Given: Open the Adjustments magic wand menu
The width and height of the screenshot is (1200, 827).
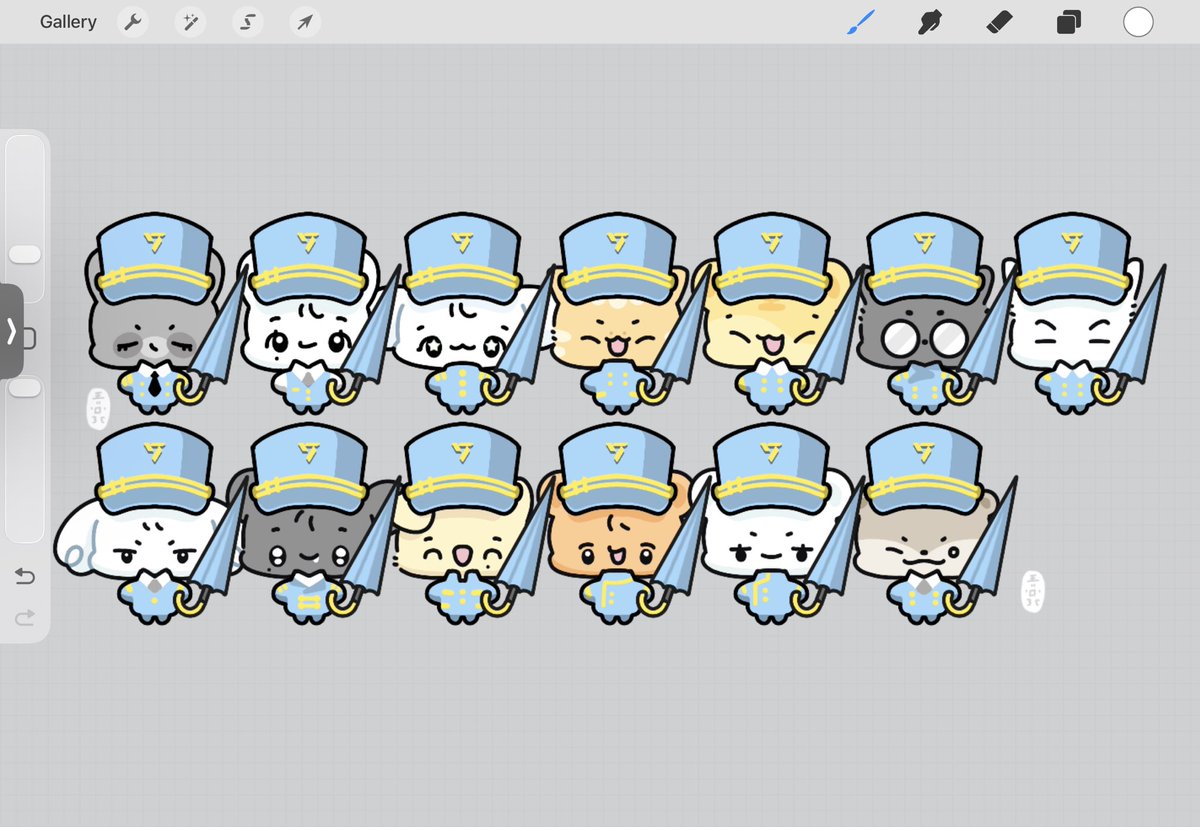Looking at the screenshot, I should (190, 22).
